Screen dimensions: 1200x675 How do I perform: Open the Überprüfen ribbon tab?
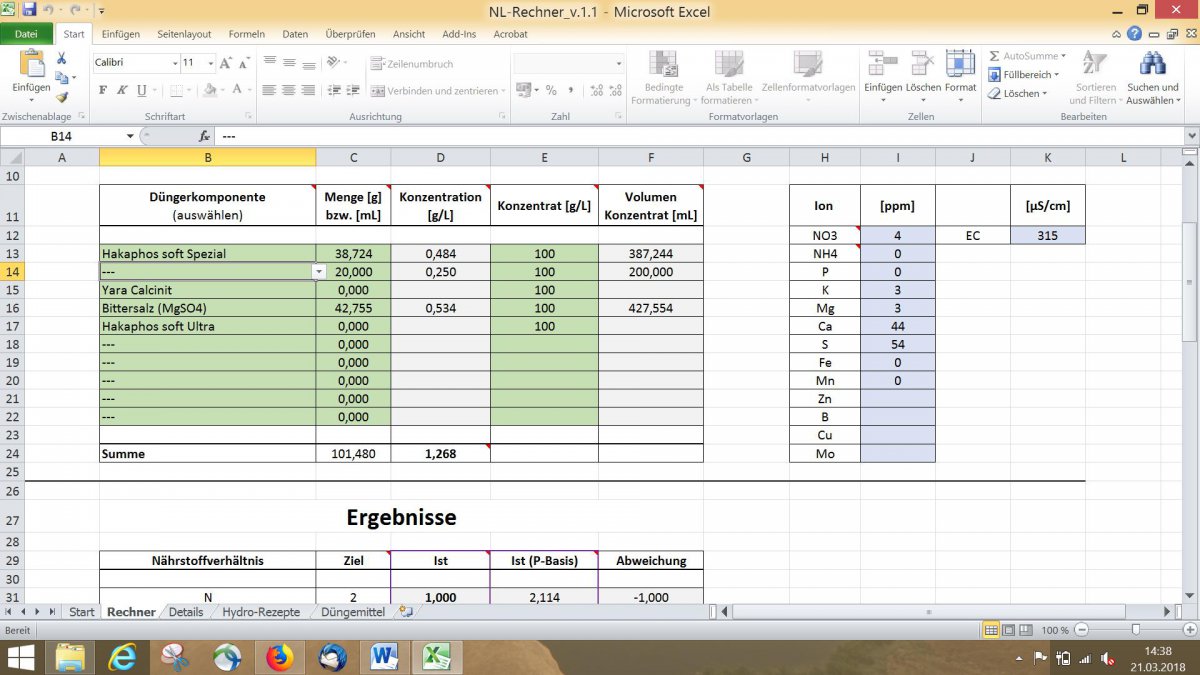coord(351,34)
